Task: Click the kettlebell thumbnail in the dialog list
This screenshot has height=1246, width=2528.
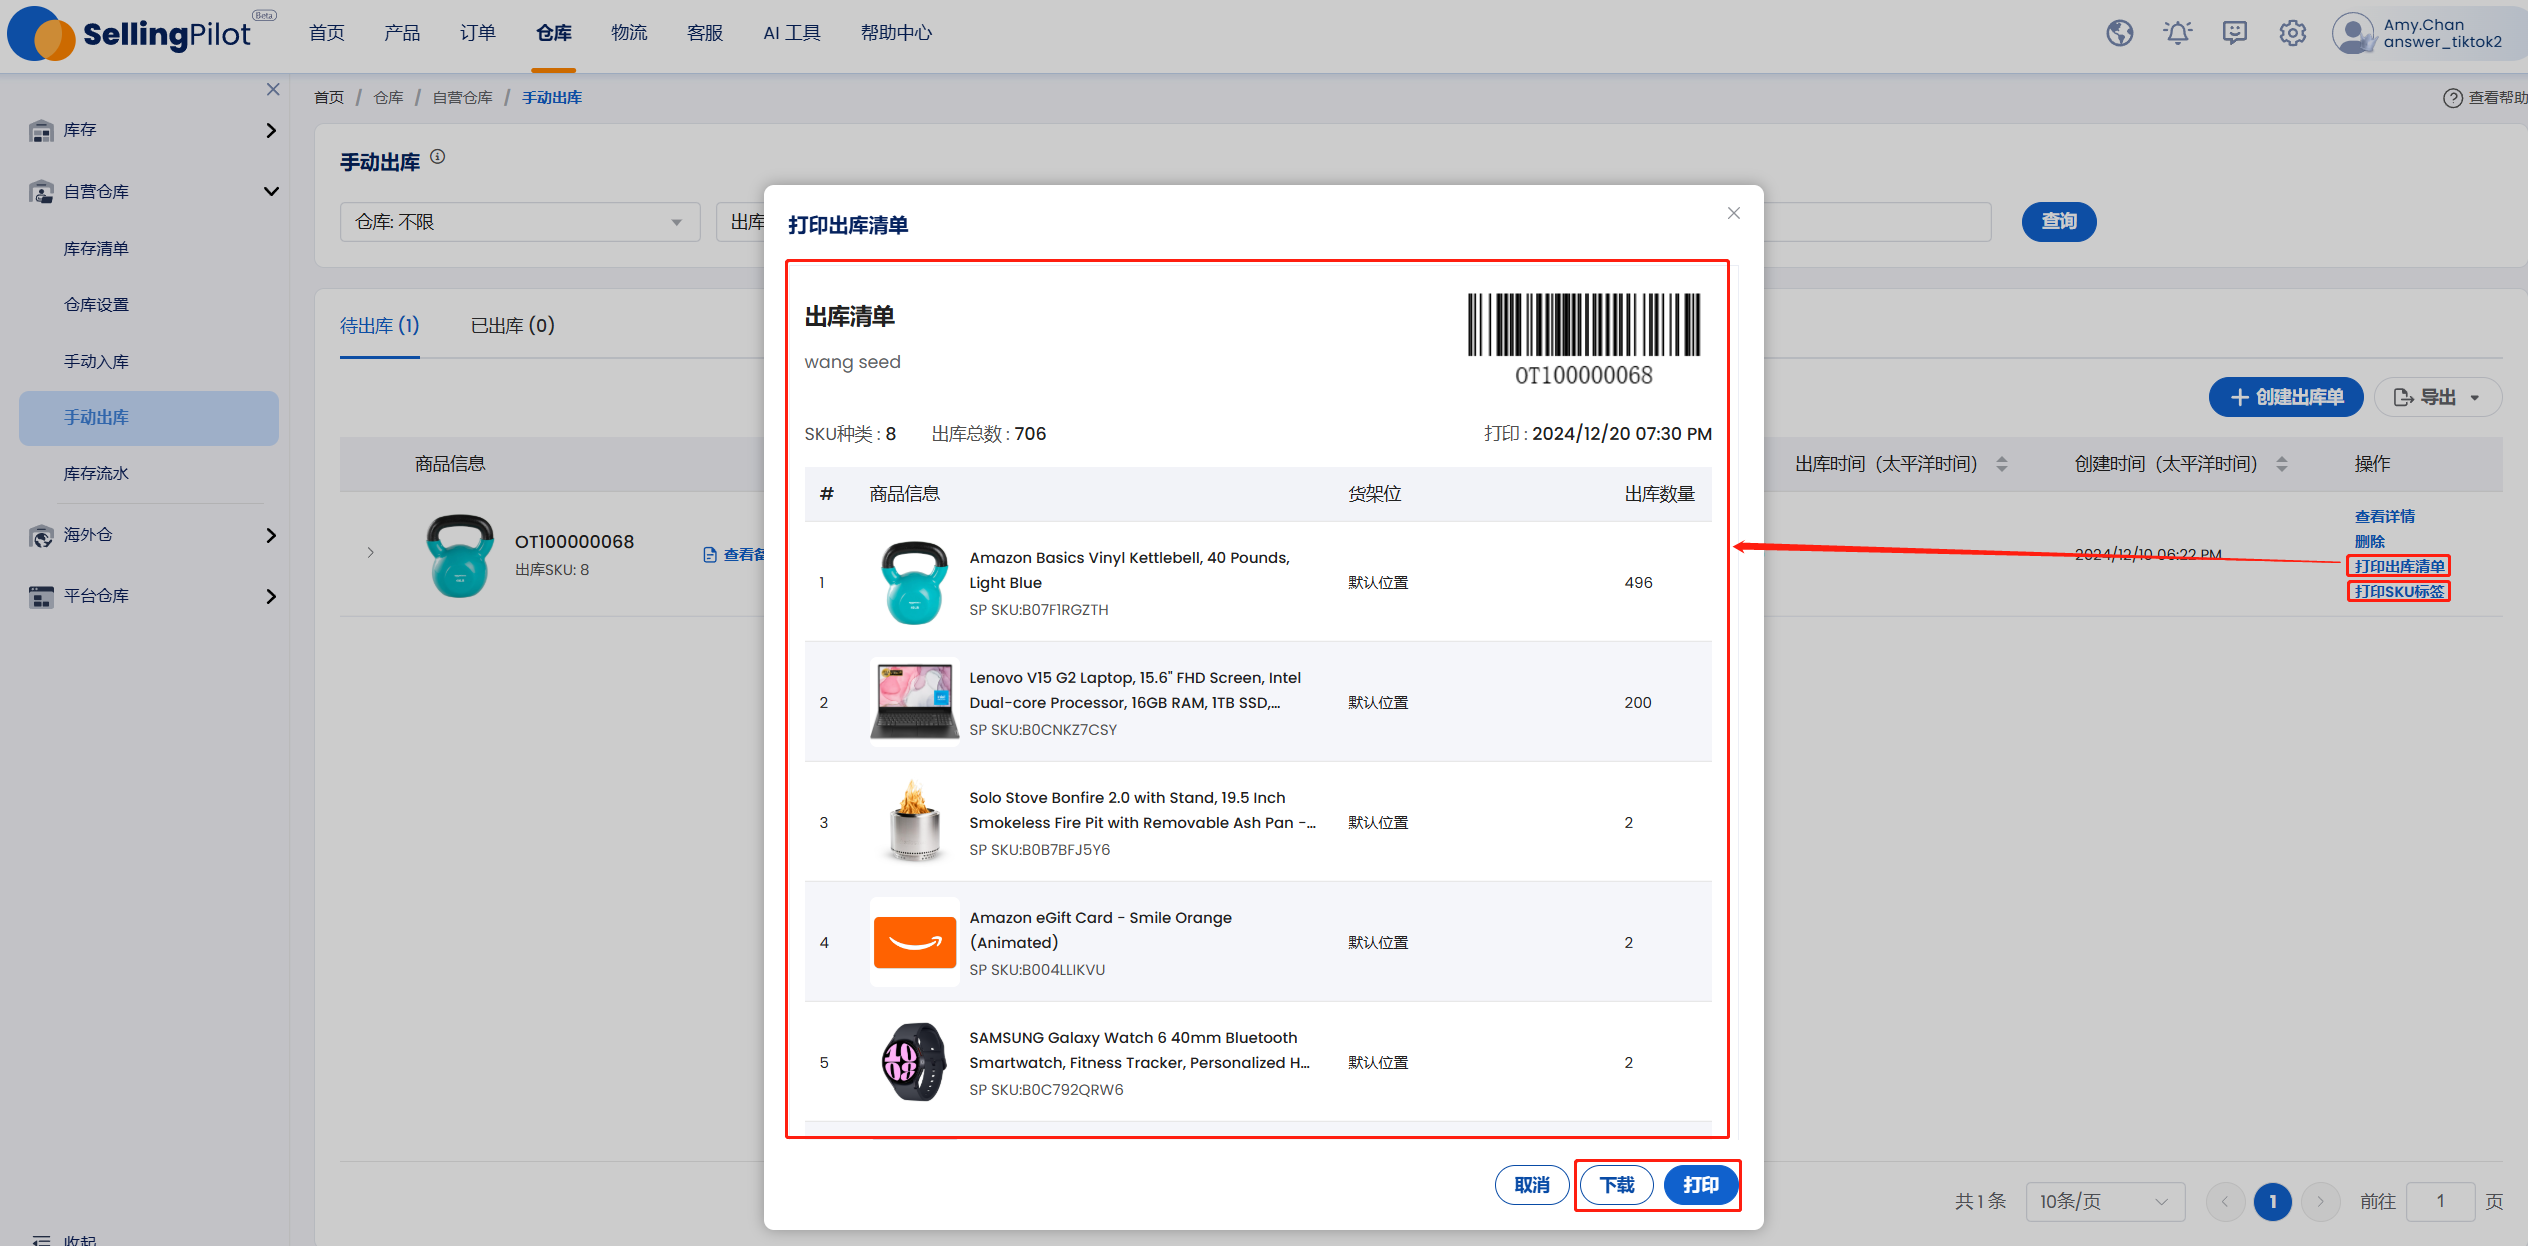Action: [x=914, y=582]
